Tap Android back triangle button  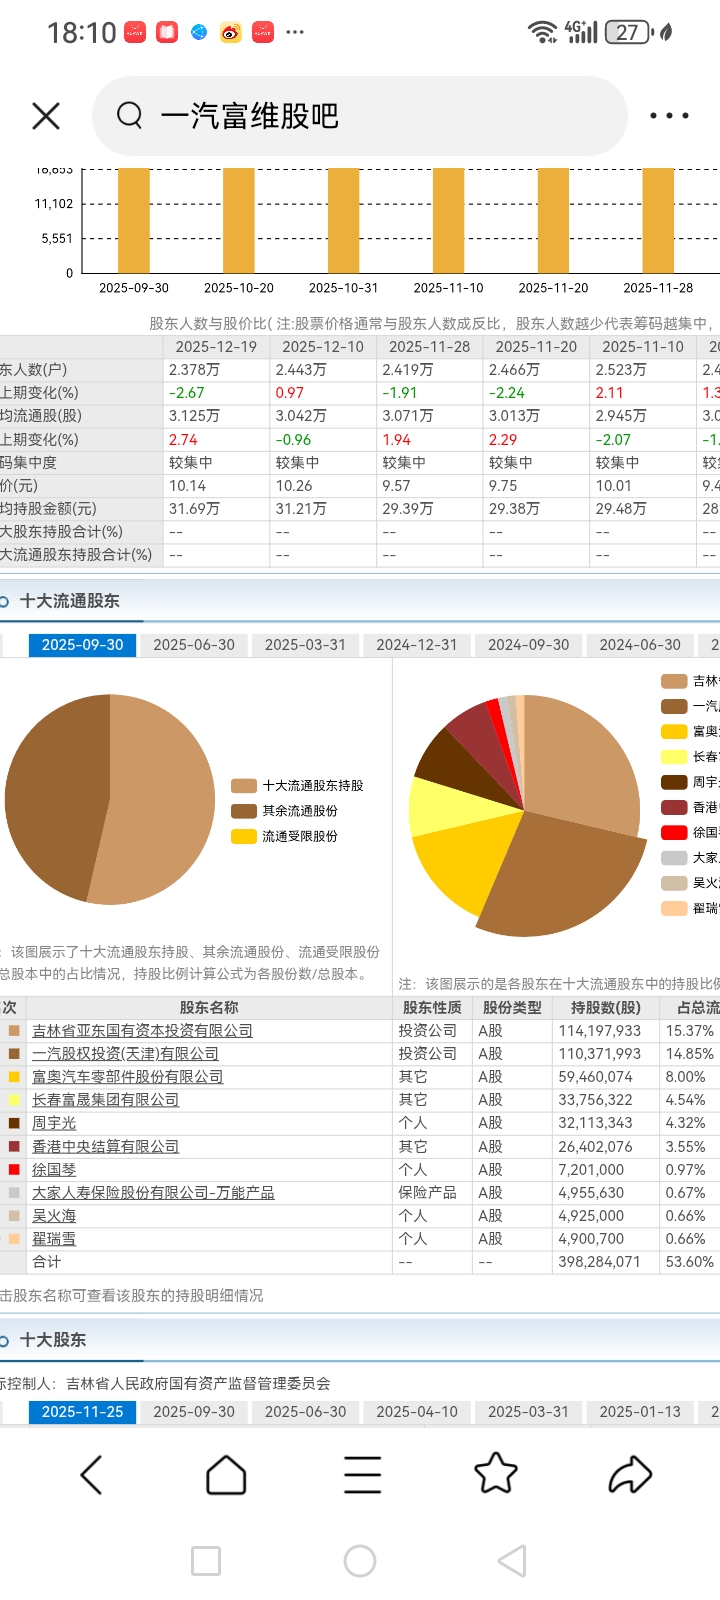point(512,1561)
